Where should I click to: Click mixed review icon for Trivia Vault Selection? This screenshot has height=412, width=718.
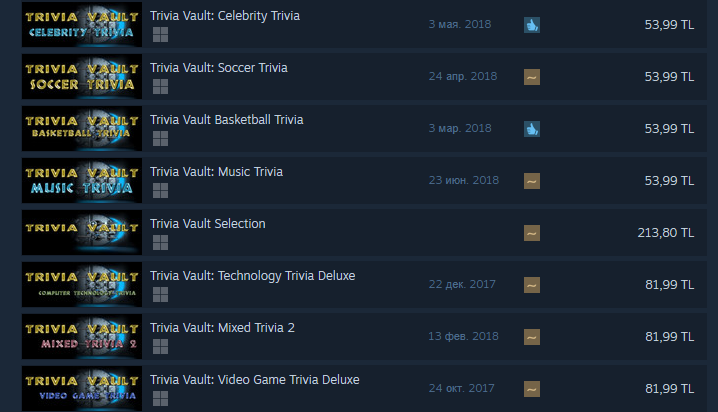(532, 233)
